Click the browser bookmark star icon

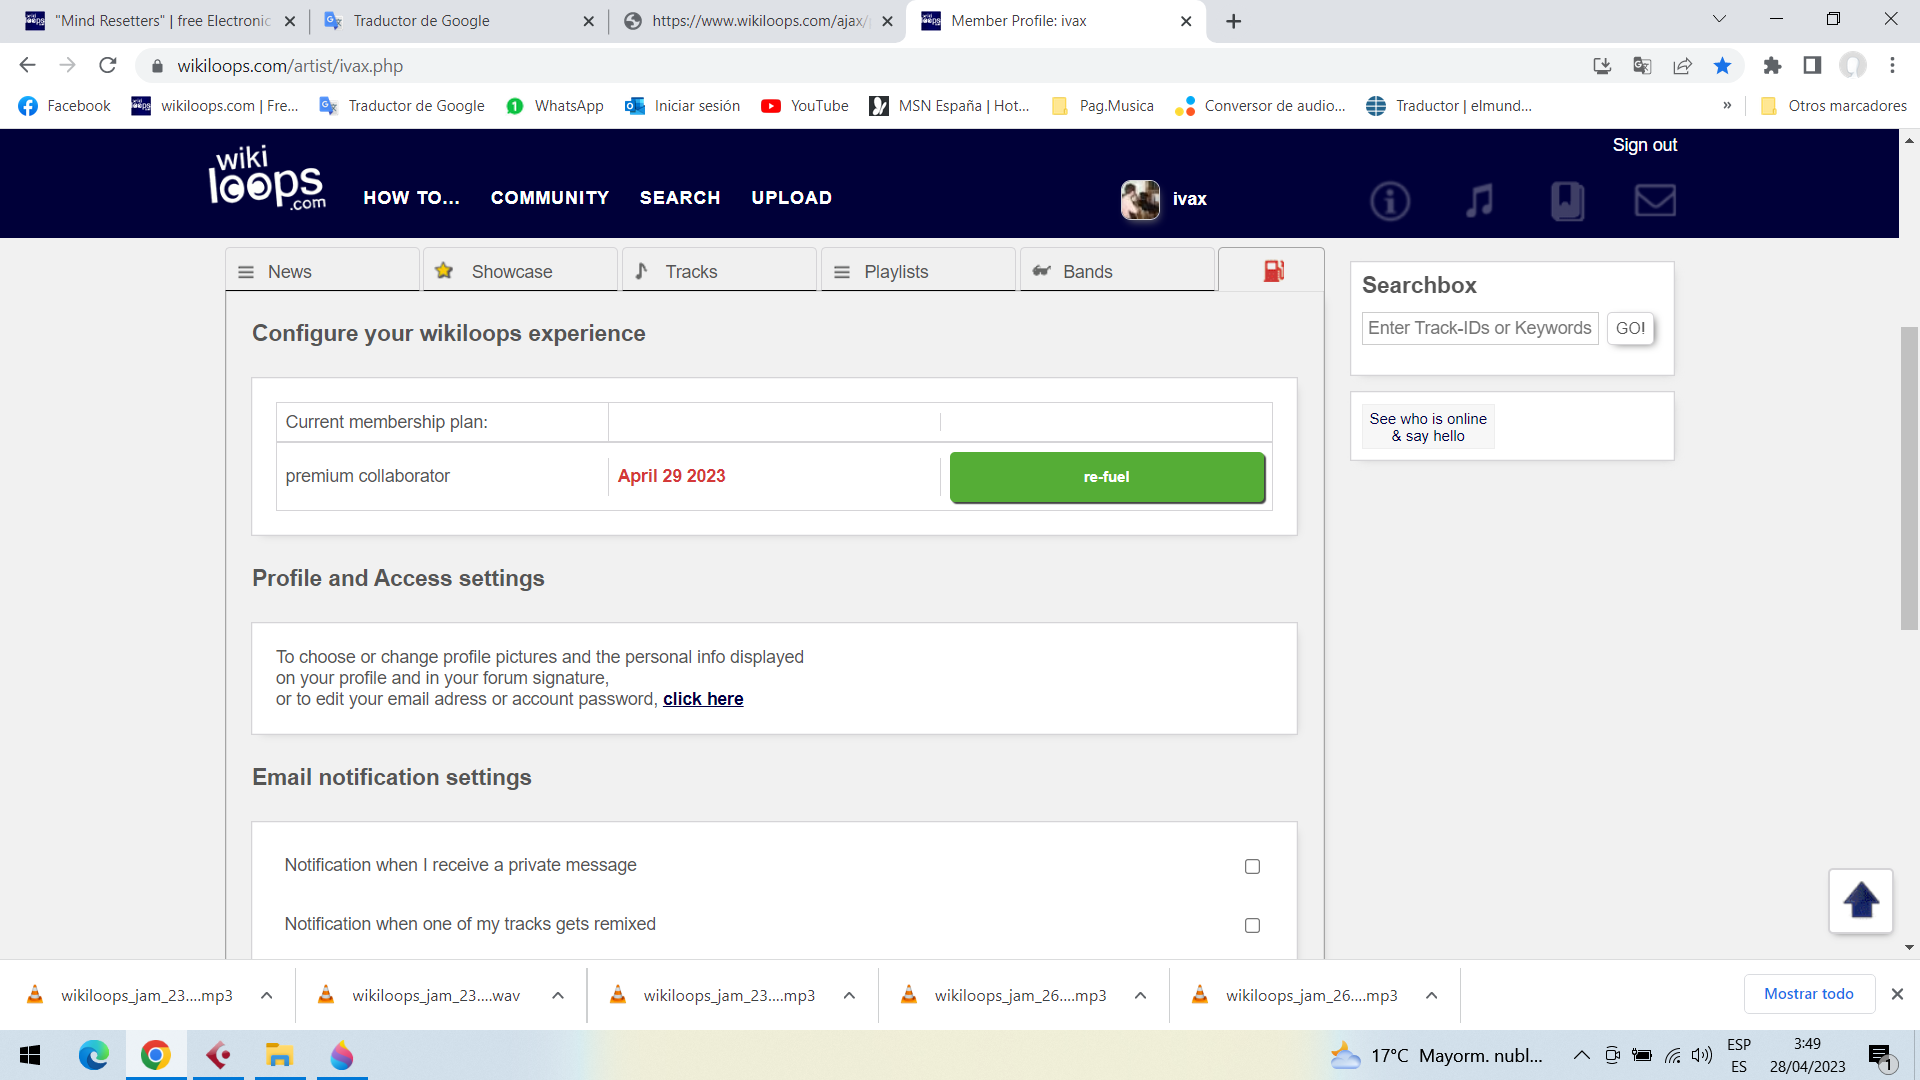pyautogui.click(x=1722, y=66)
